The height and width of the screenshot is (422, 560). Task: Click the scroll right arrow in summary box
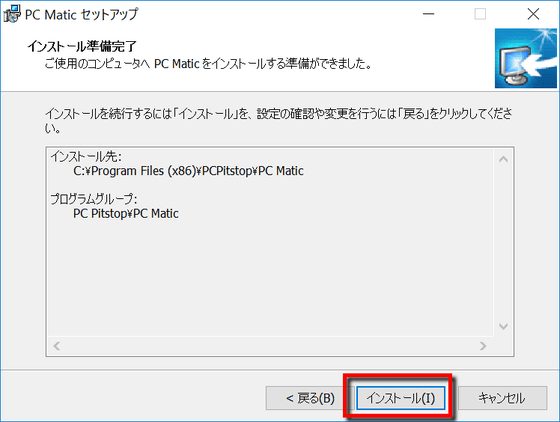click(x=483, y=346)
